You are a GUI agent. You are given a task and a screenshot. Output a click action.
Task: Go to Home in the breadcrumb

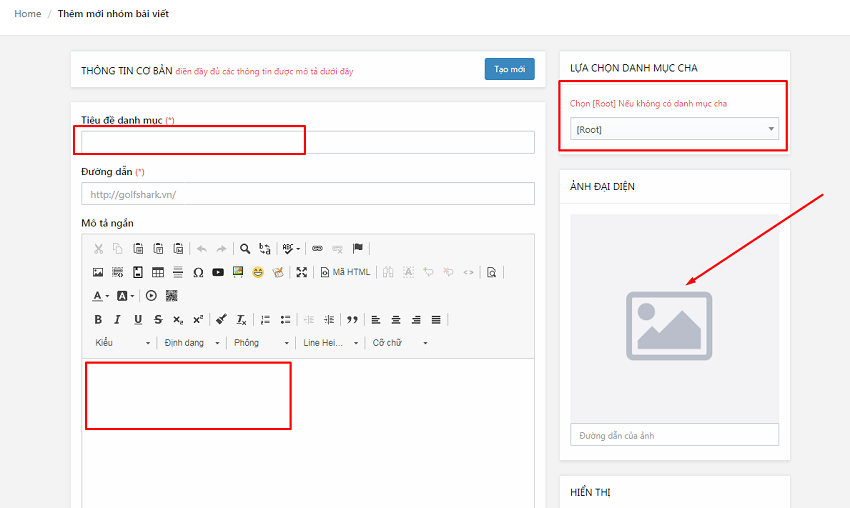[28, 14]
